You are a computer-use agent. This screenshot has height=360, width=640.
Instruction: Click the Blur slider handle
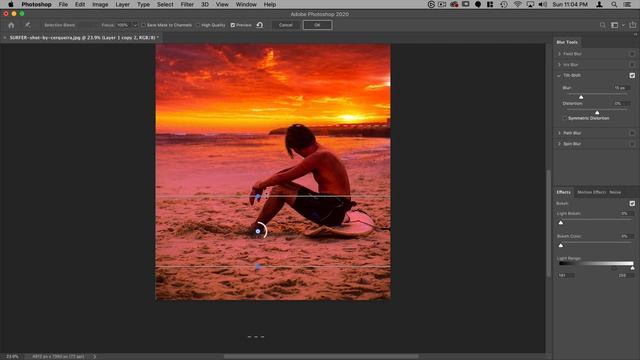click(x=581, y=97)
